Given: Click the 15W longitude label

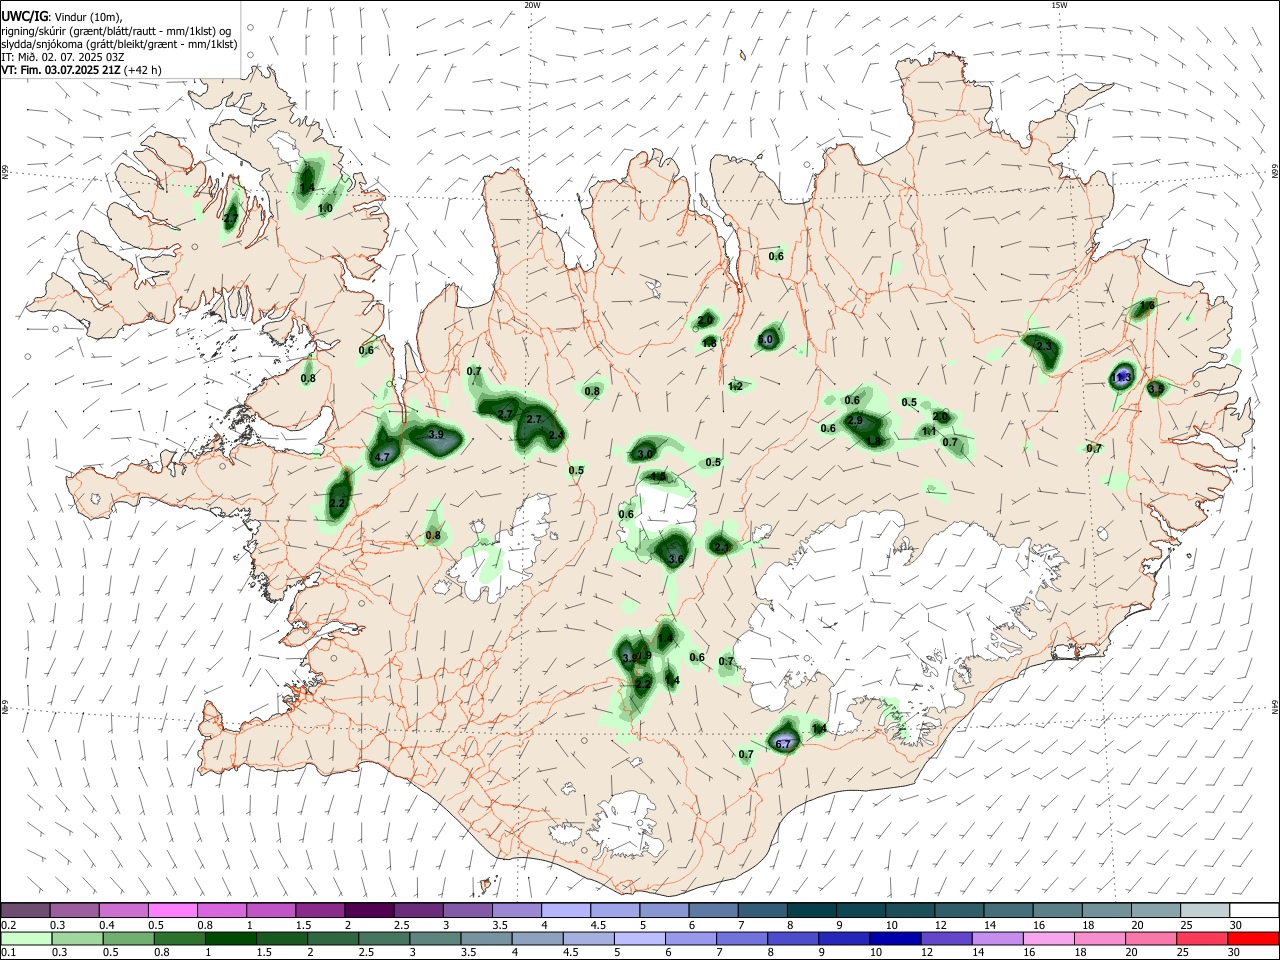Looking at the screenshot, I should 1059,5.
